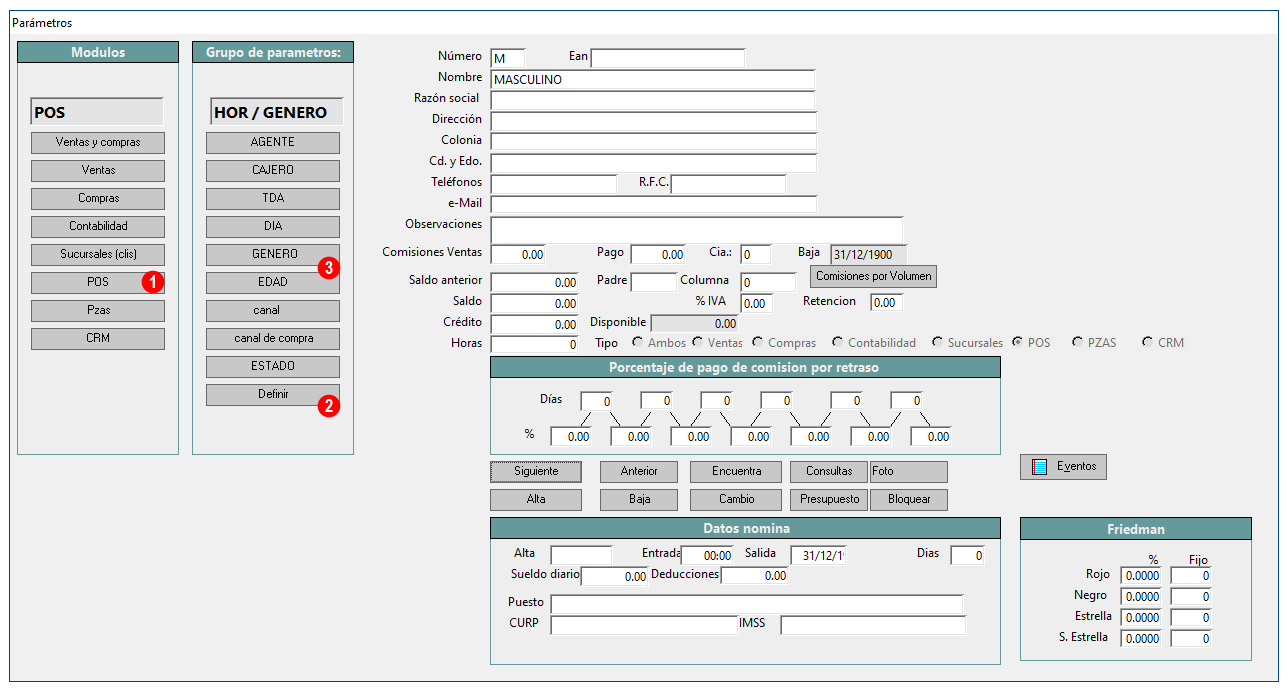The image size is (1287, 691).
Task: Click the Foto button
Action: point(909,471)
